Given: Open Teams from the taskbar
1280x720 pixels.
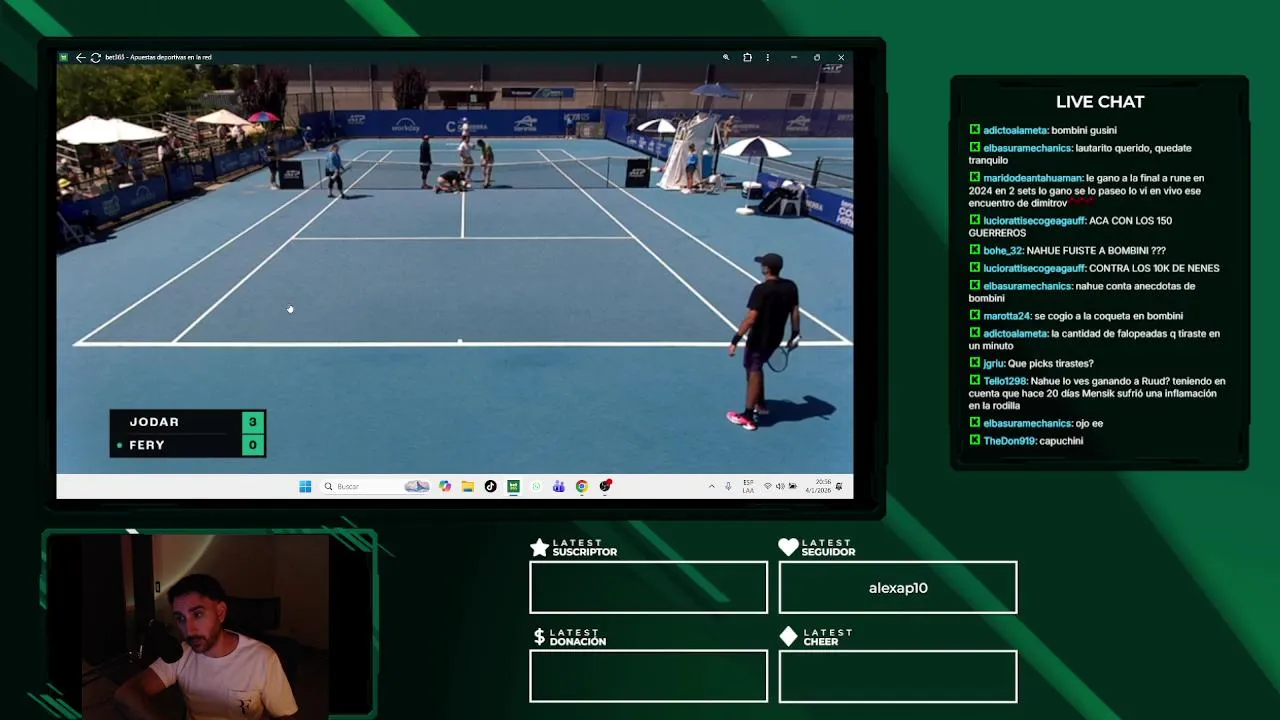Looking at the screenshot, I should tap(558, 486).
